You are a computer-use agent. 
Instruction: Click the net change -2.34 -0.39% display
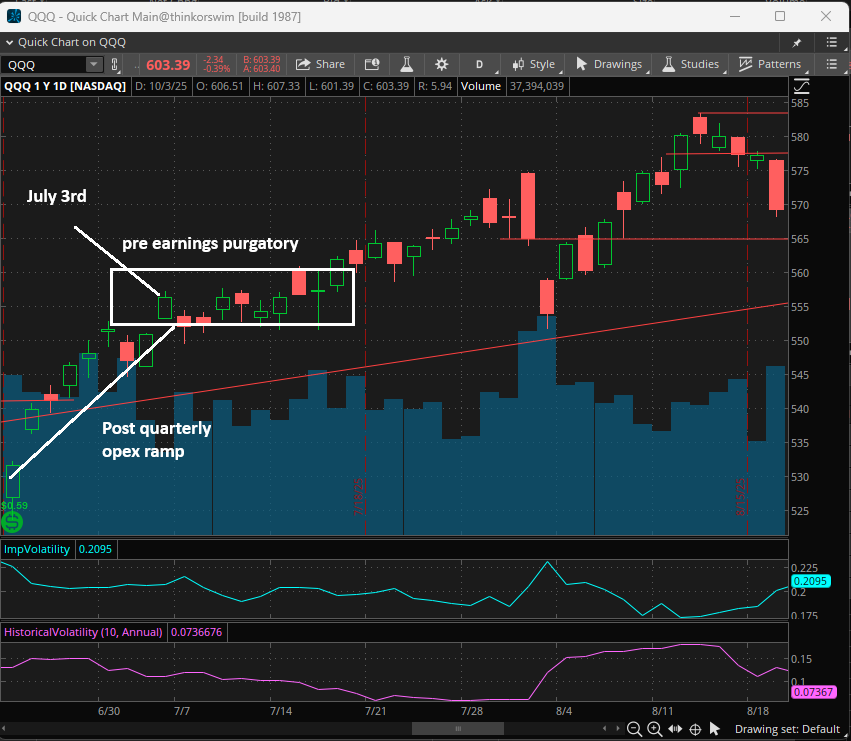217,64
